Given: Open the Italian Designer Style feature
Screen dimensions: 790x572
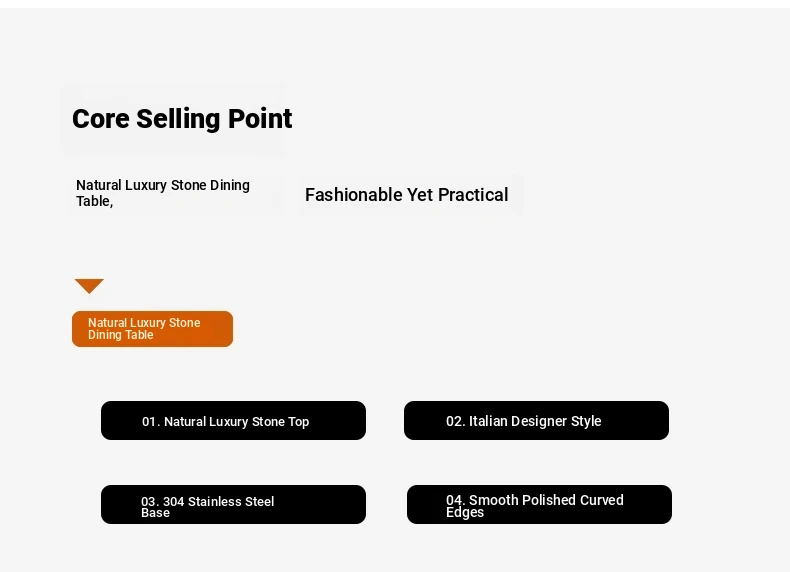Looking at the screenshot, I should click(536, 421).
